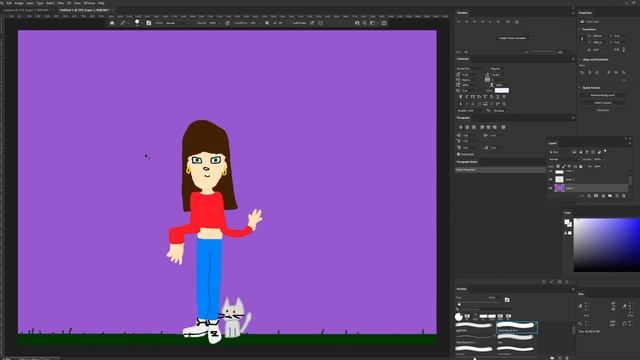
Task: Toggle Underline in Character panel
Action: tap(498, 97)
